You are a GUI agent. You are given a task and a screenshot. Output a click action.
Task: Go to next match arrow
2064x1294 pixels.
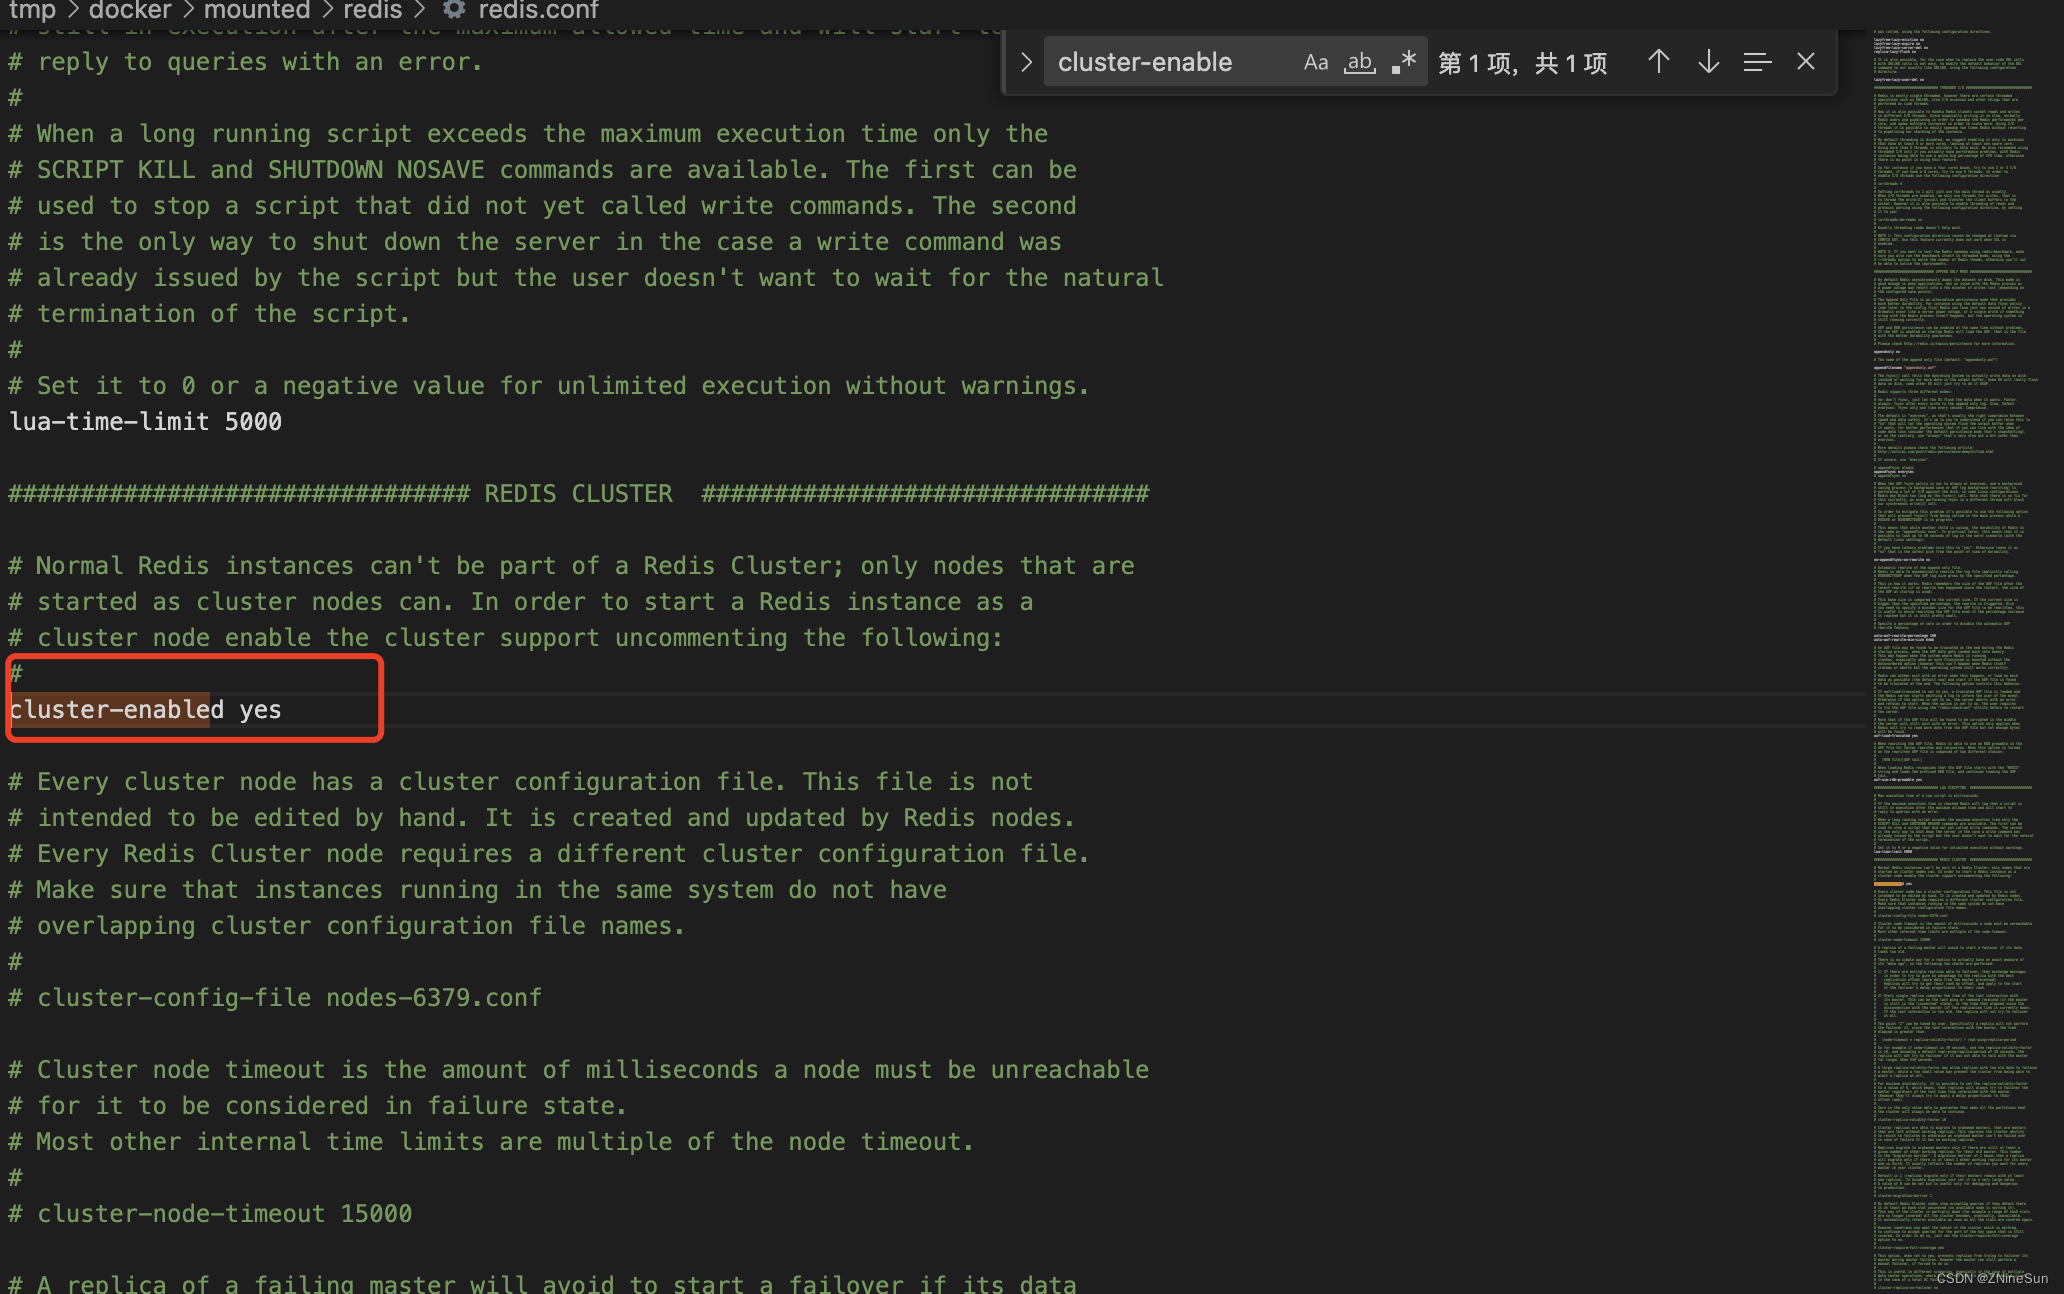(x=1708, y=62)
